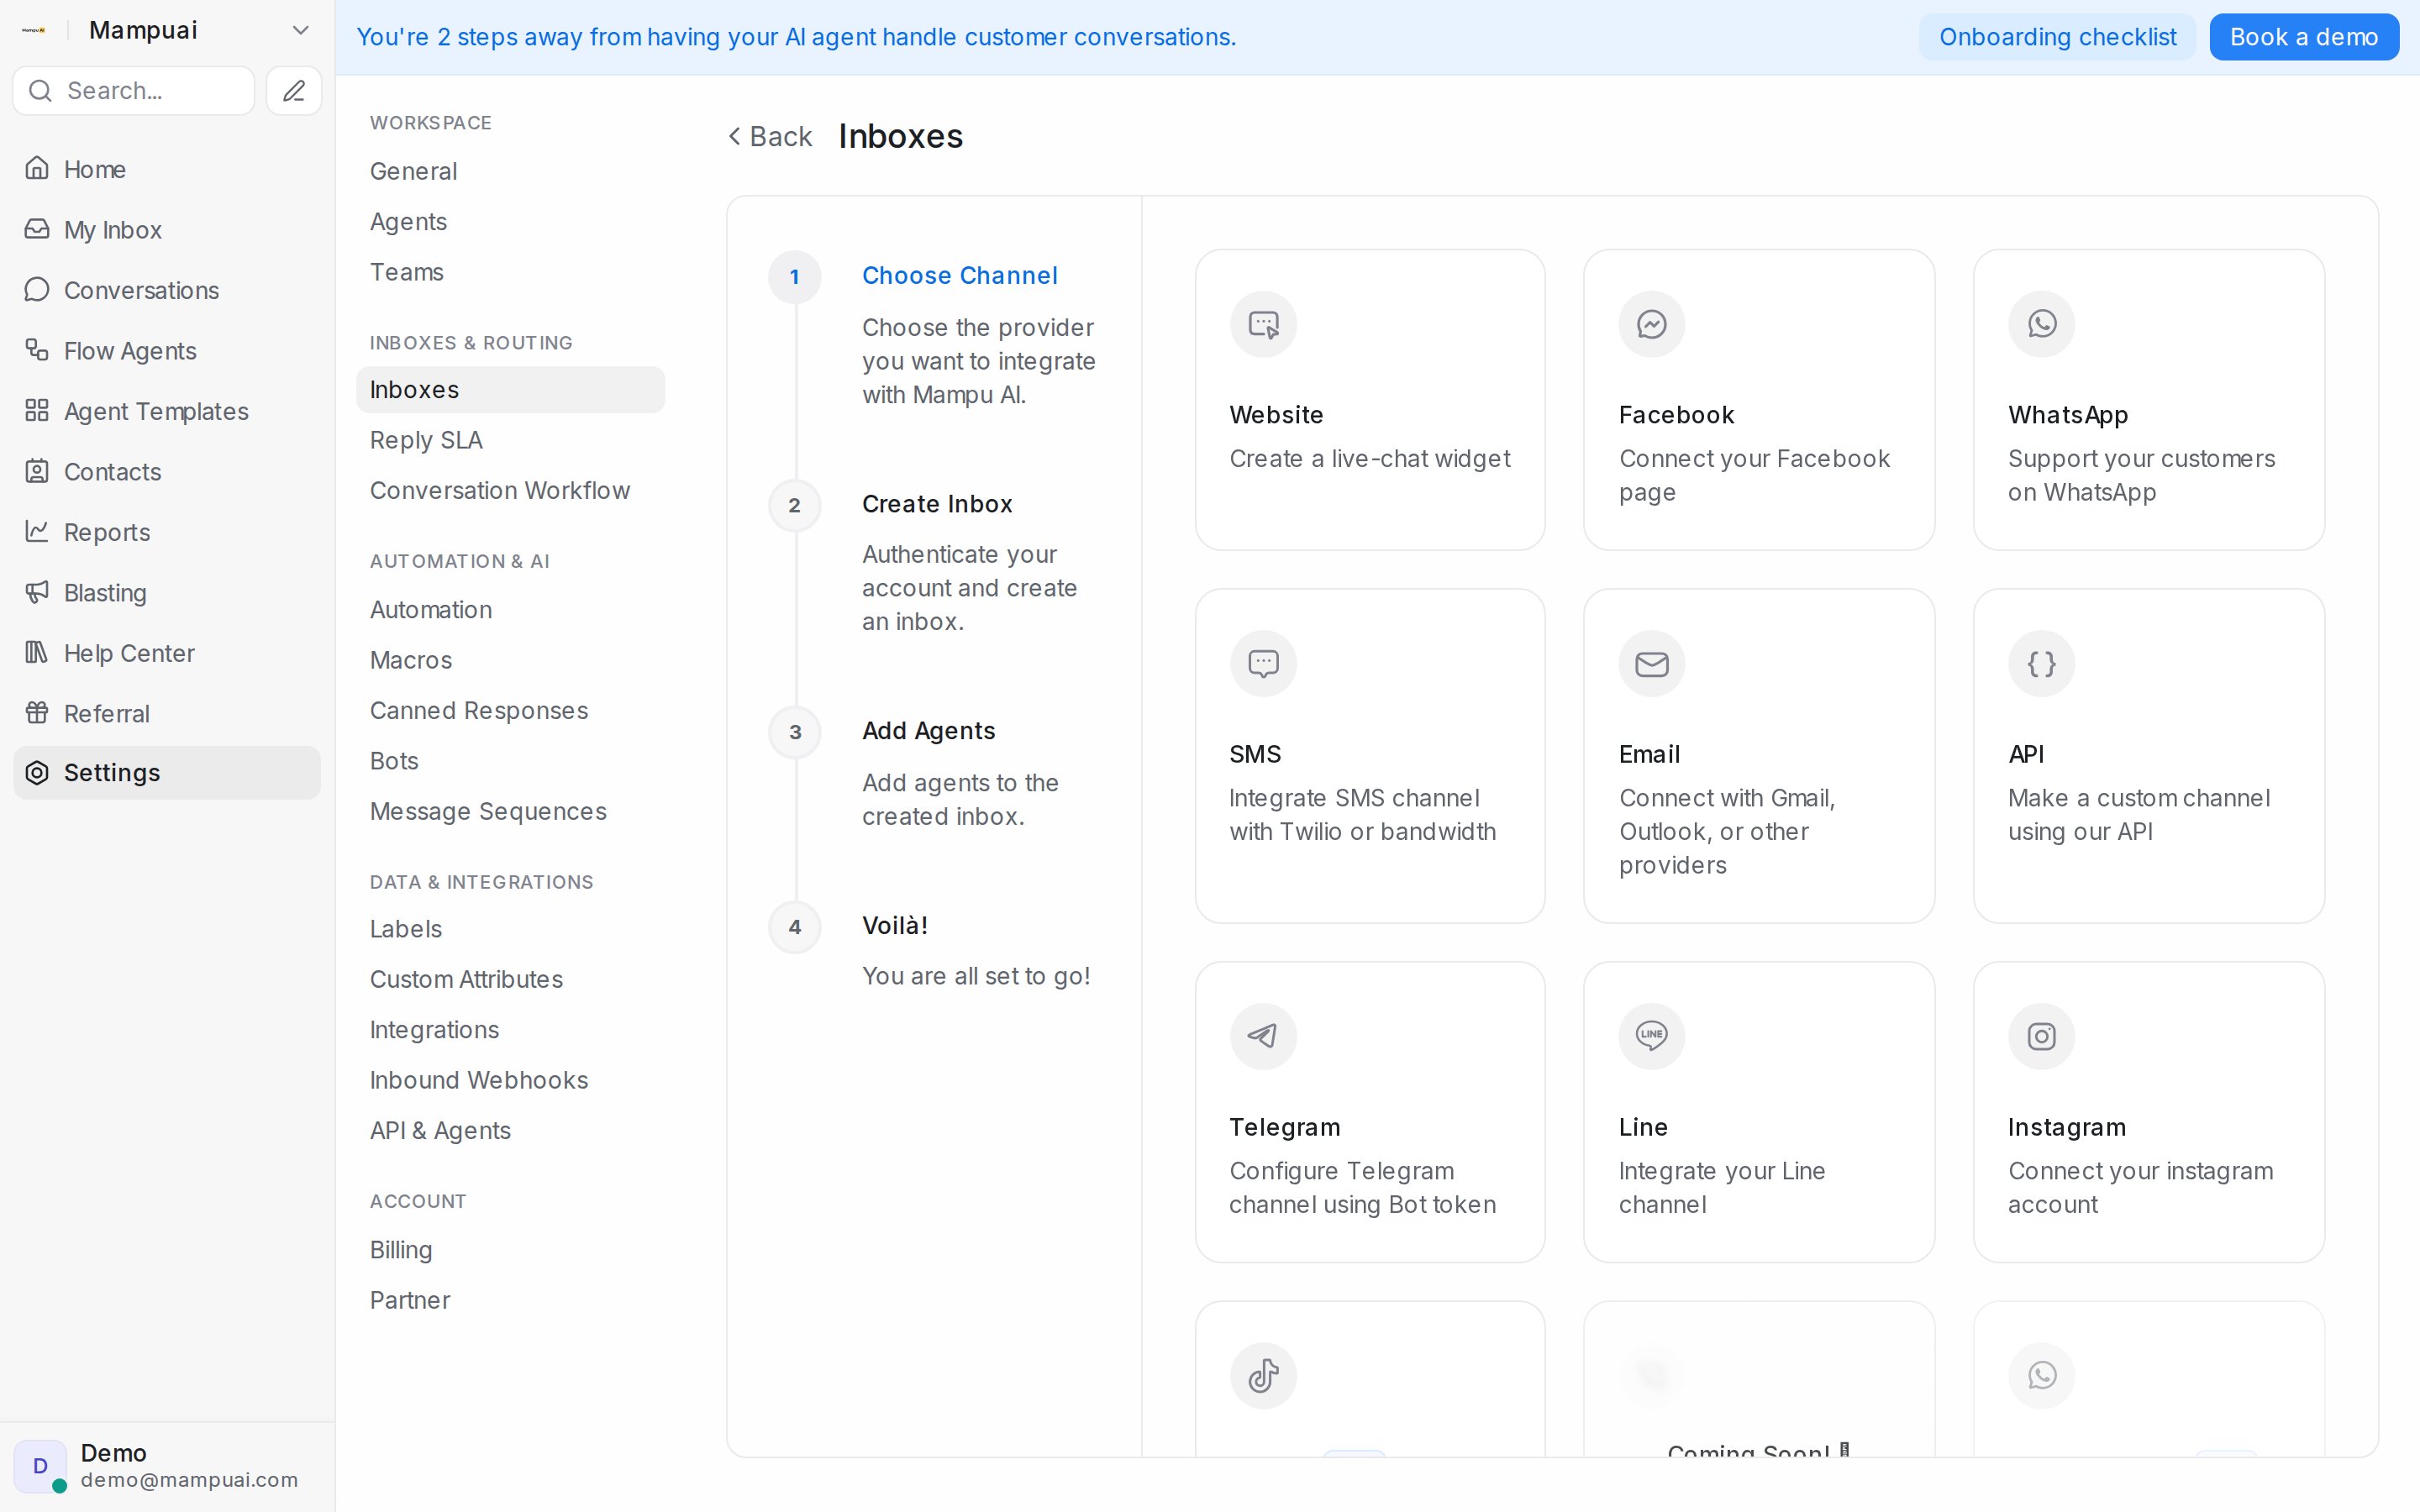The height and width of the screenshot is (1512, 2420).
Task: Select the Line channel icon
Action: point(1652,1036)
